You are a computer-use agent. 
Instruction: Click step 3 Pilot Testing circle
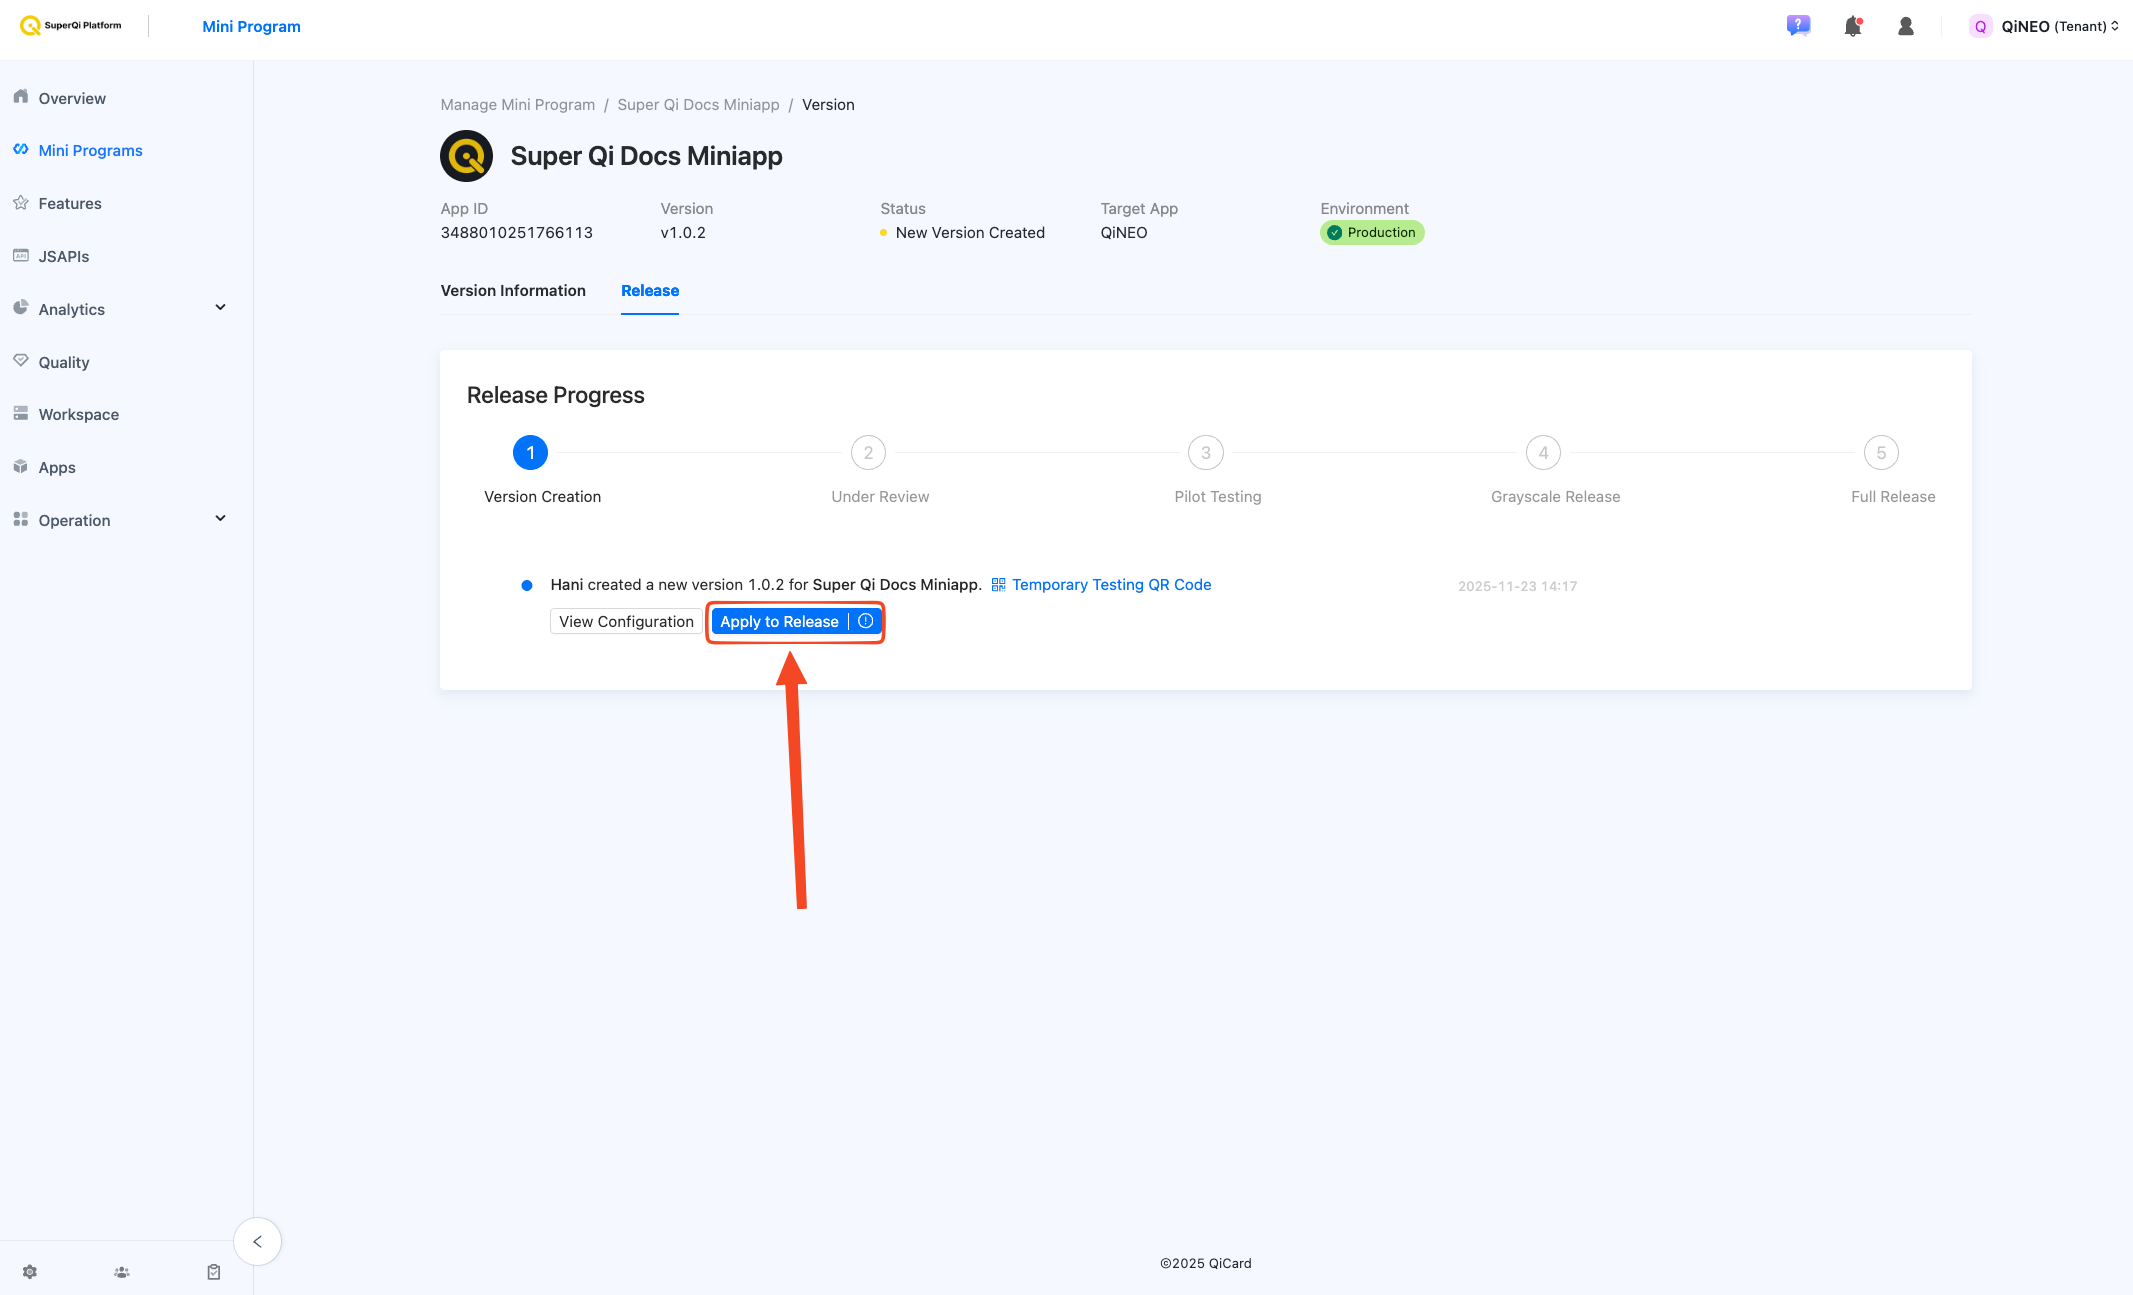click(x=1206, y=453)
